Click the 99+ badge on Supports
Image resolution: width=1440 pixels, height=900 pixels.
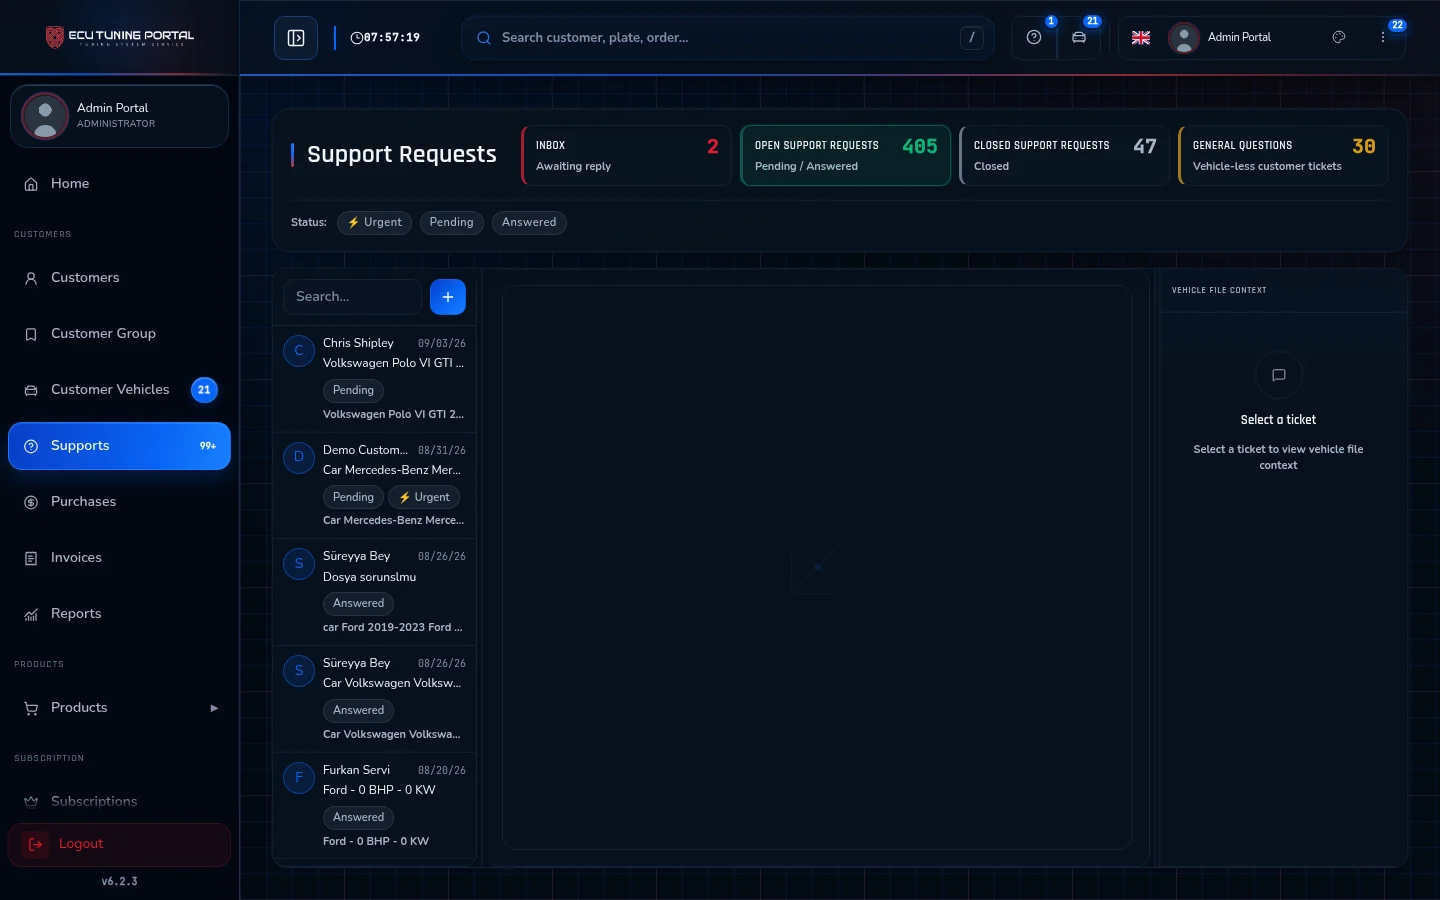(x=208, y=446)
